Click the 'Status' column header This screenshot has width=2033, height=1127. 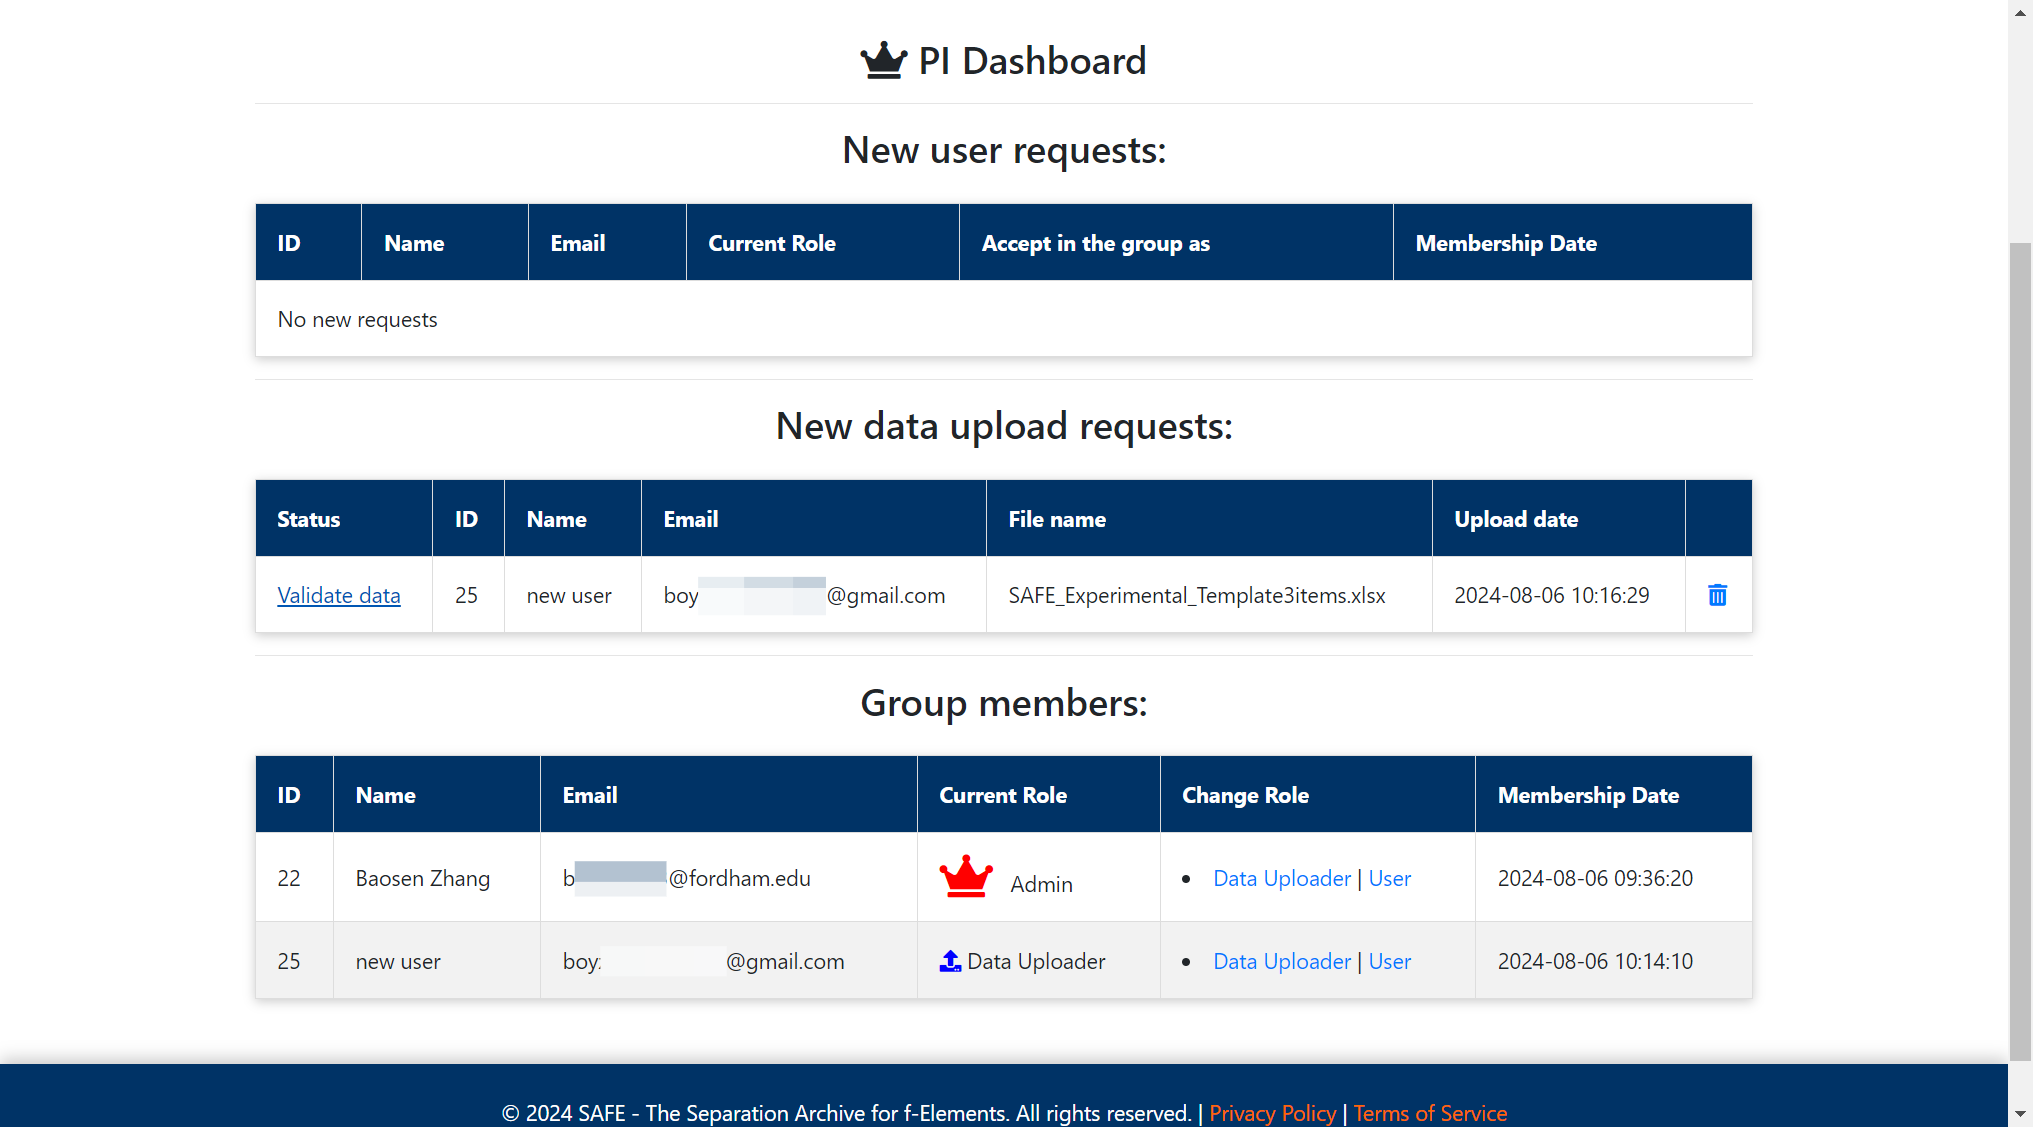(308, 519)
